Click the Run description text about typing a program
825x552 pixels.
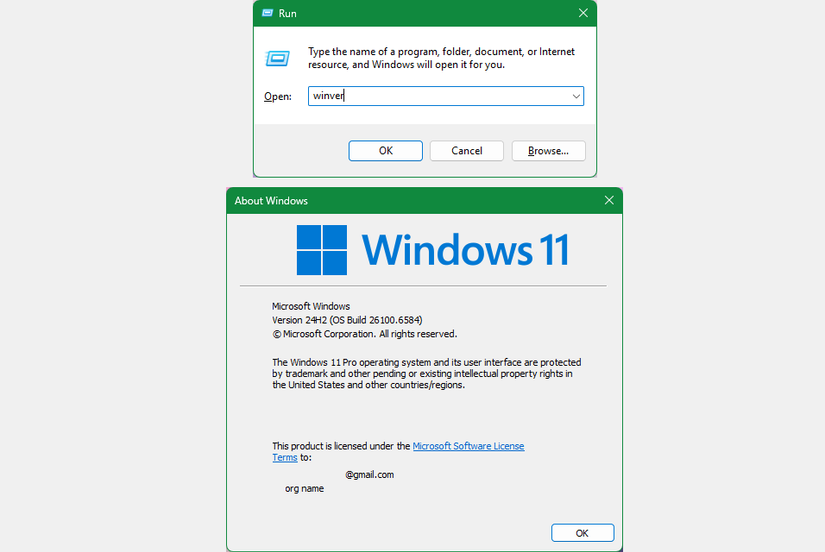(x=441, y=58)
